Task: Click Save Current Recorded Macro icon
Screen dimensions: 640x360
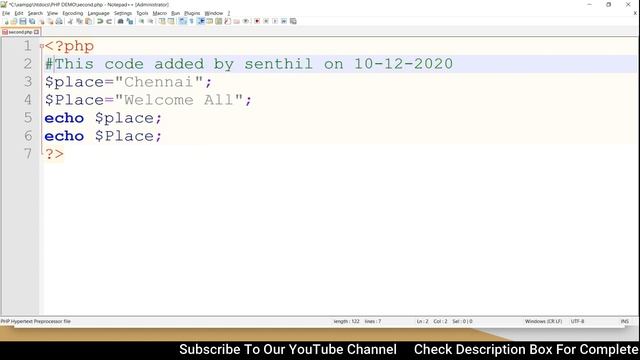Action: pos(293,21)
